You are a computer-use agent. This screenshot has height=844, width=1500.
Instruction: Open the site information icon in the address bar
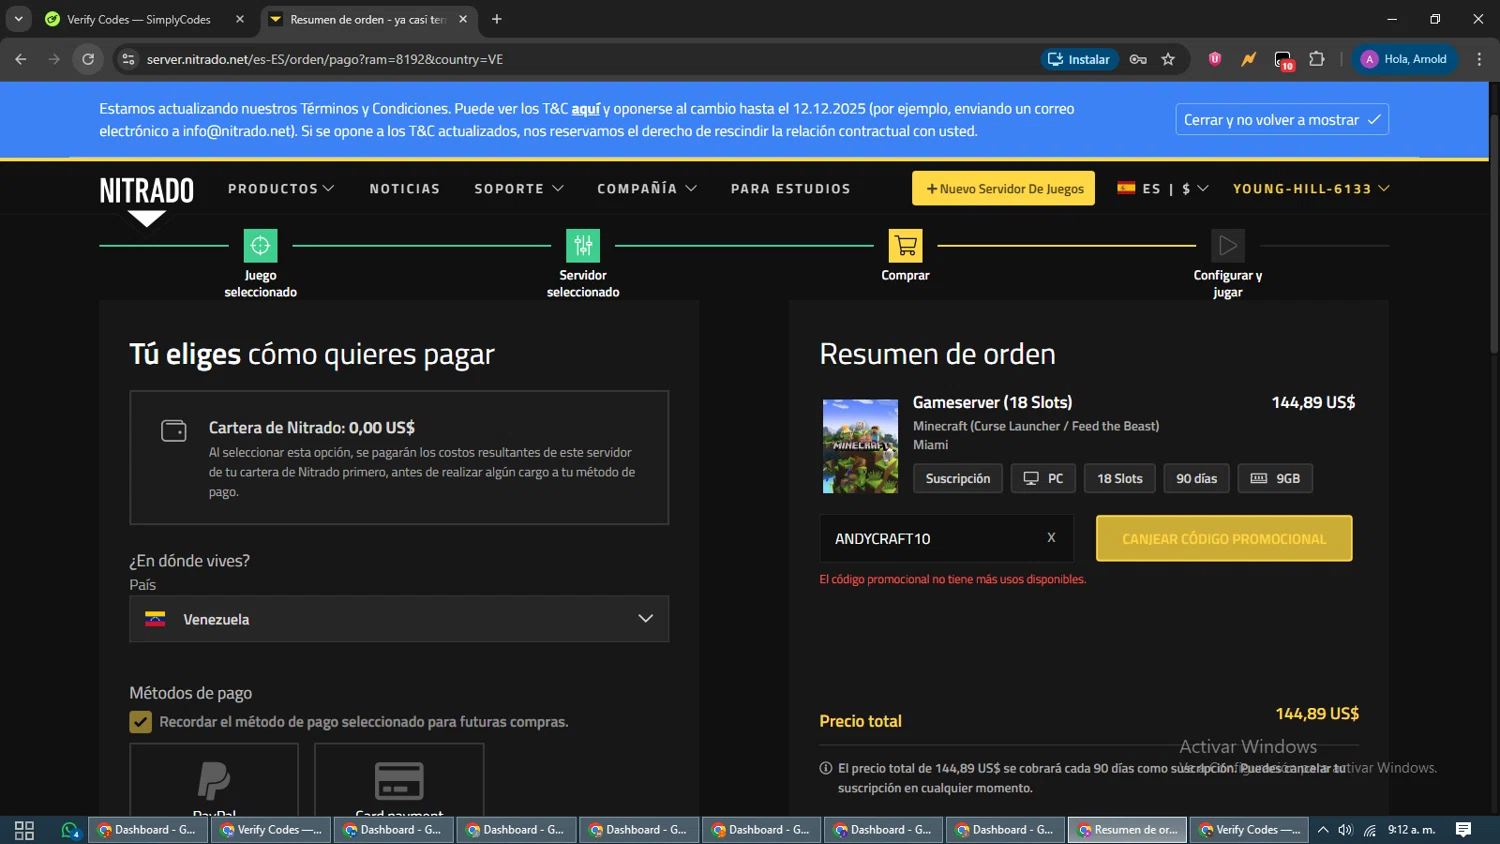tap(128, 59)
